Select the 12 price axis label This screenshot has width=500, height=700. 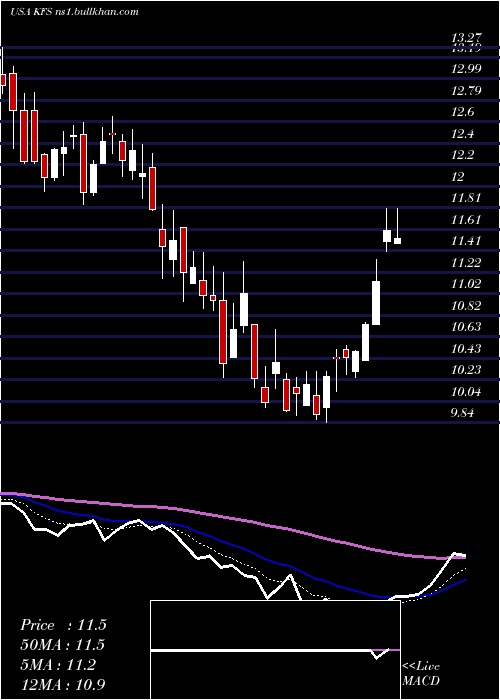coord(458,176)
